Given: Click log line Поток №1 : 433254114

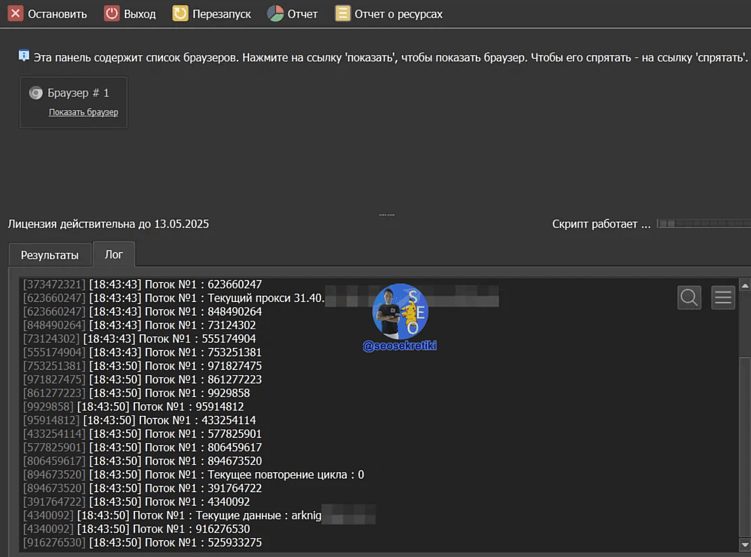Looking at the screenshot, I should pyautogui.click(x=139, y=421).
